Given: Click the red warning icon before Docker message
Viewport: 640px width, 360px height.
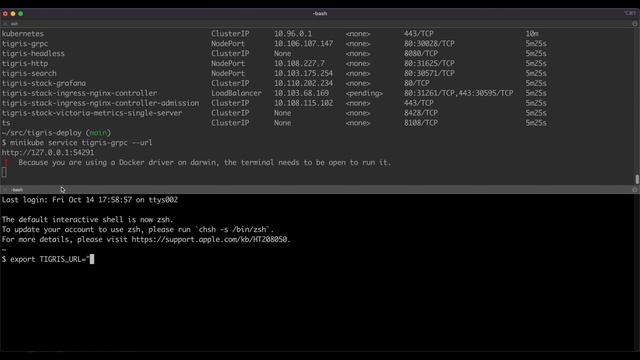Looking at the screenshot, I should click(x=5, y=162).
